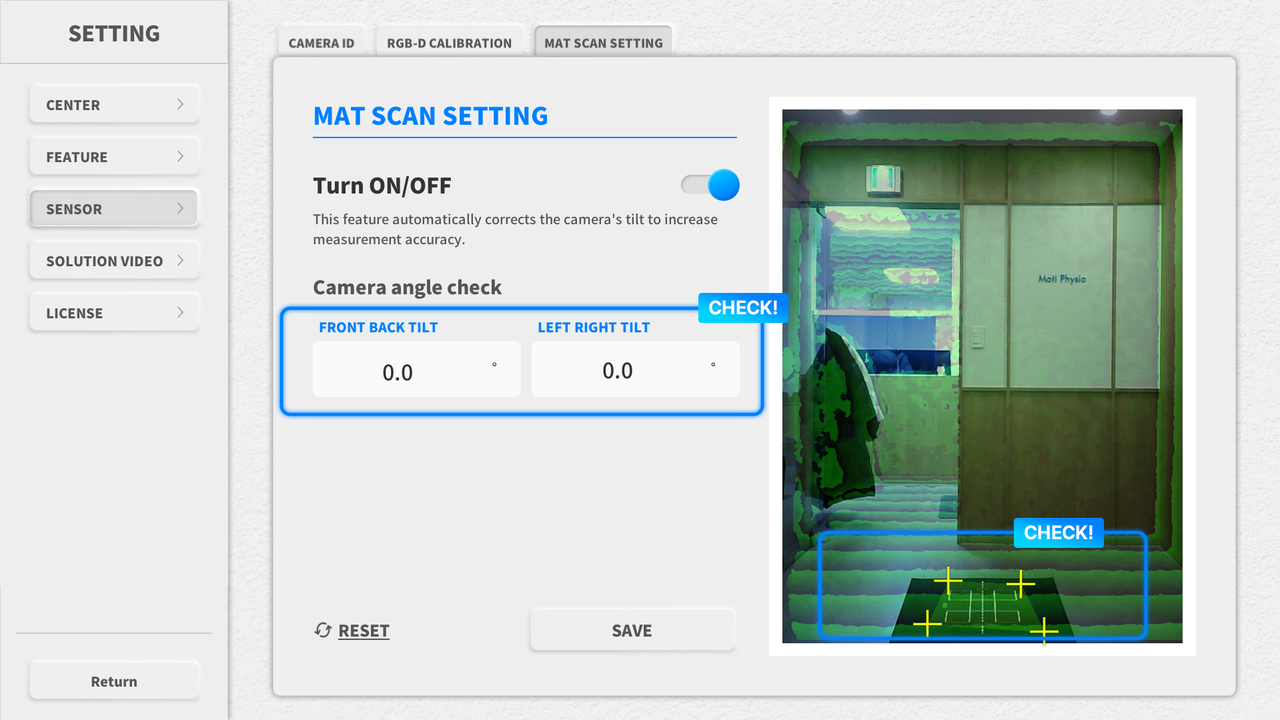The height and width of the screenshot is (720, 1280).
Task: Click the chevron next to LICENSE
Action: click(x=180, y=312)
